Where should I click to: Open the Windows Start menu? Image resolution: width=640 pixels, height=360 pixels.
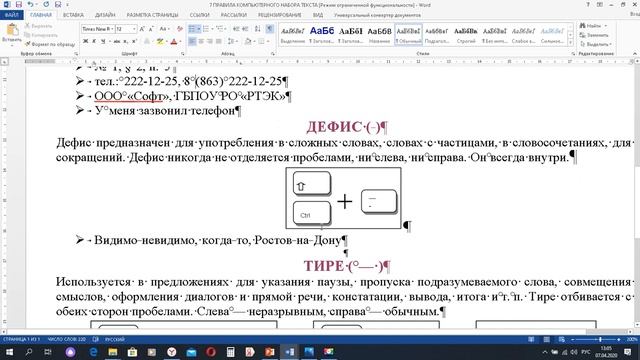[x=9, y=352]
